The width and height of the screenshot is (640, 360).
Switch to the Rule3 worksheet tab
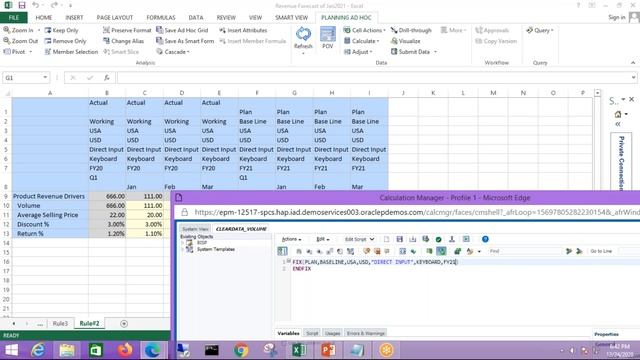[x=60, y=323]
